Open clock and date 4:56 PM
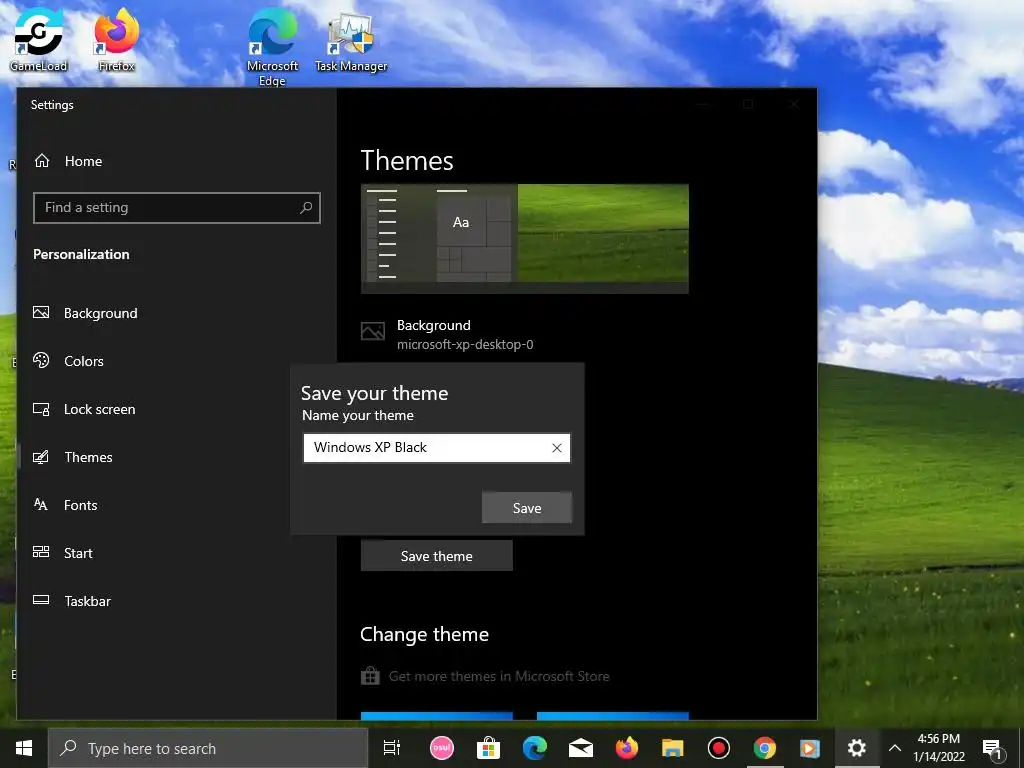This screenshot has height=768, width=1024. [939, 748]
